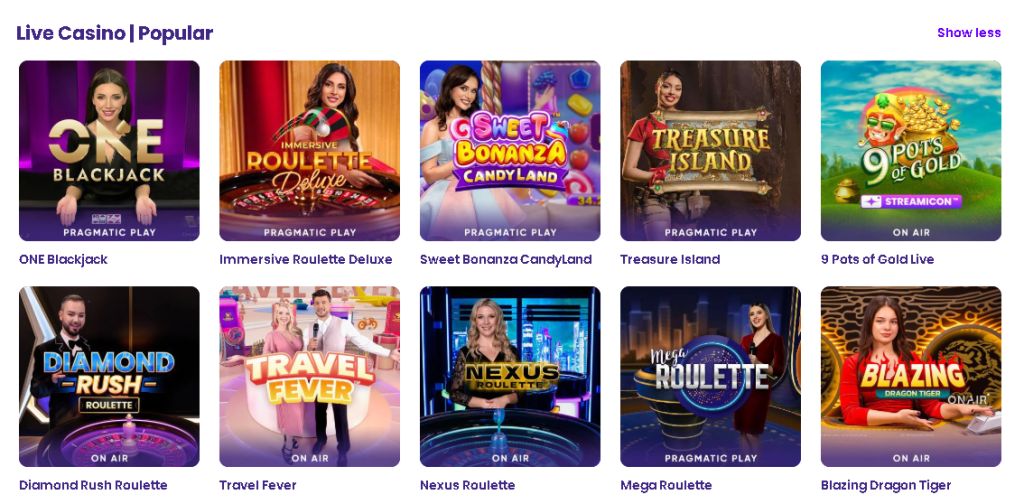Open Sweet Bonanza CandyLand game tile

[x=510, y=150]
